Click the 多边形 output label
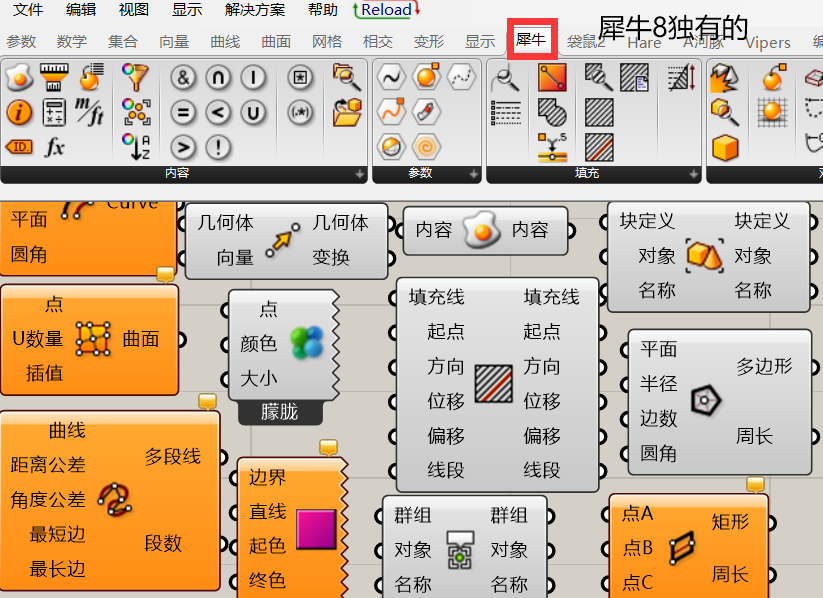823x598 pixels. [x=764, y=366]
